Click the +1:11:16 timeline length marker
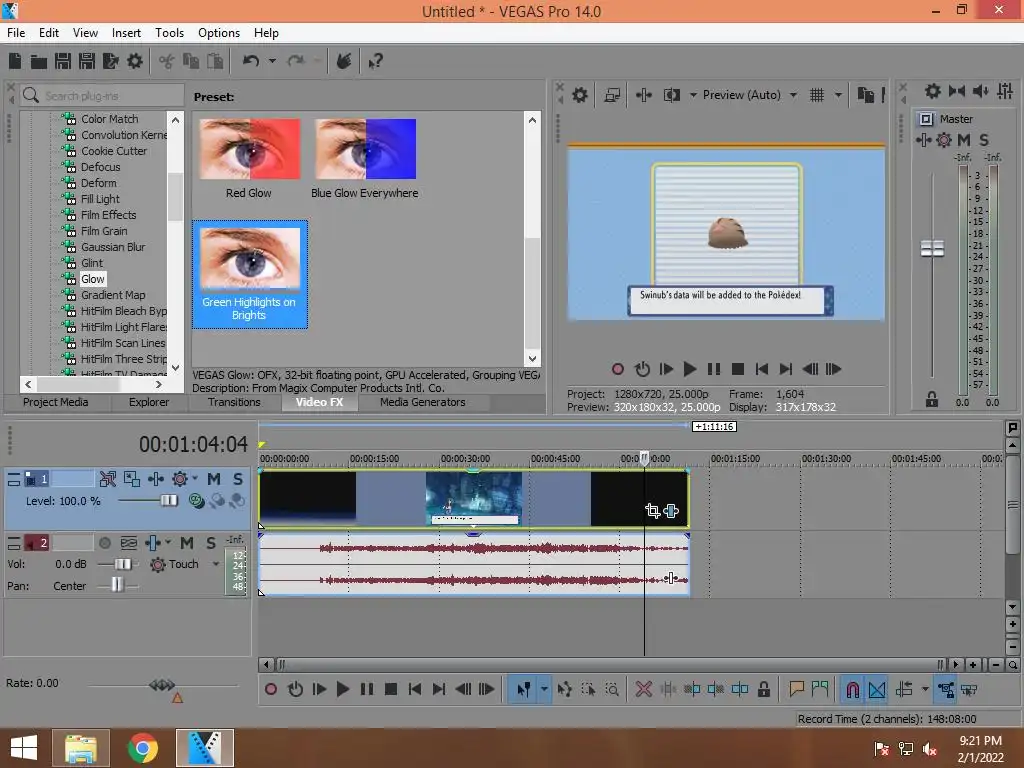This screenshot has height=768, width=1024. tap(714, 426)
